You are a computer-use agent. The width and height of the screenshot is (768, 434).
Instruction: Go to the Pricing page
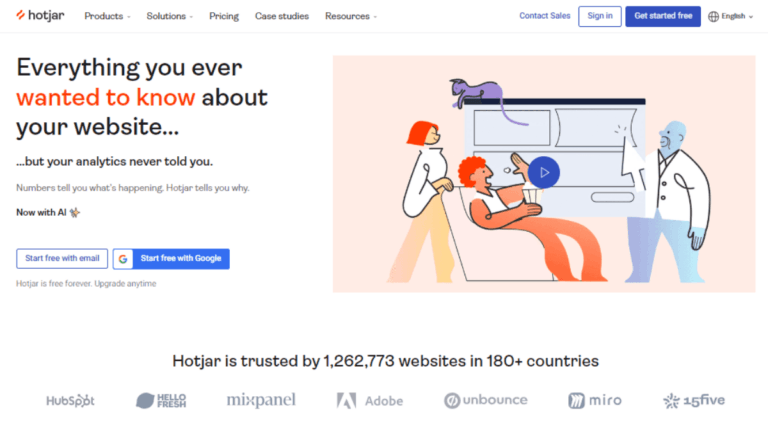[x=224, y=16]
